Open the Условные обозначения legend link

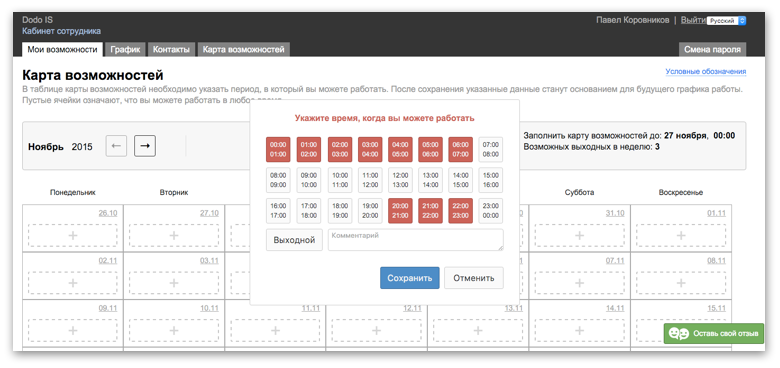pos(706,72)
